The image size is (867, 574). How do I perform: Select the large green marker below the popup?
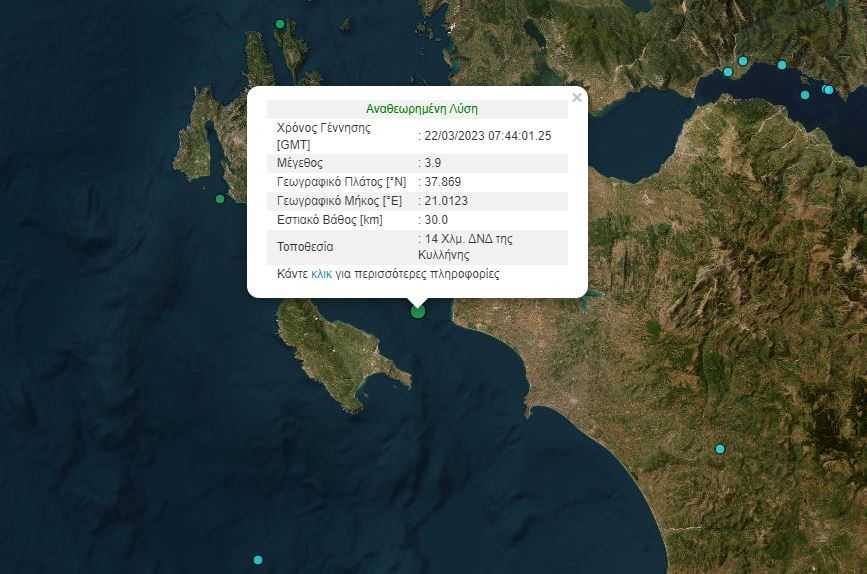tap(418, 311)
